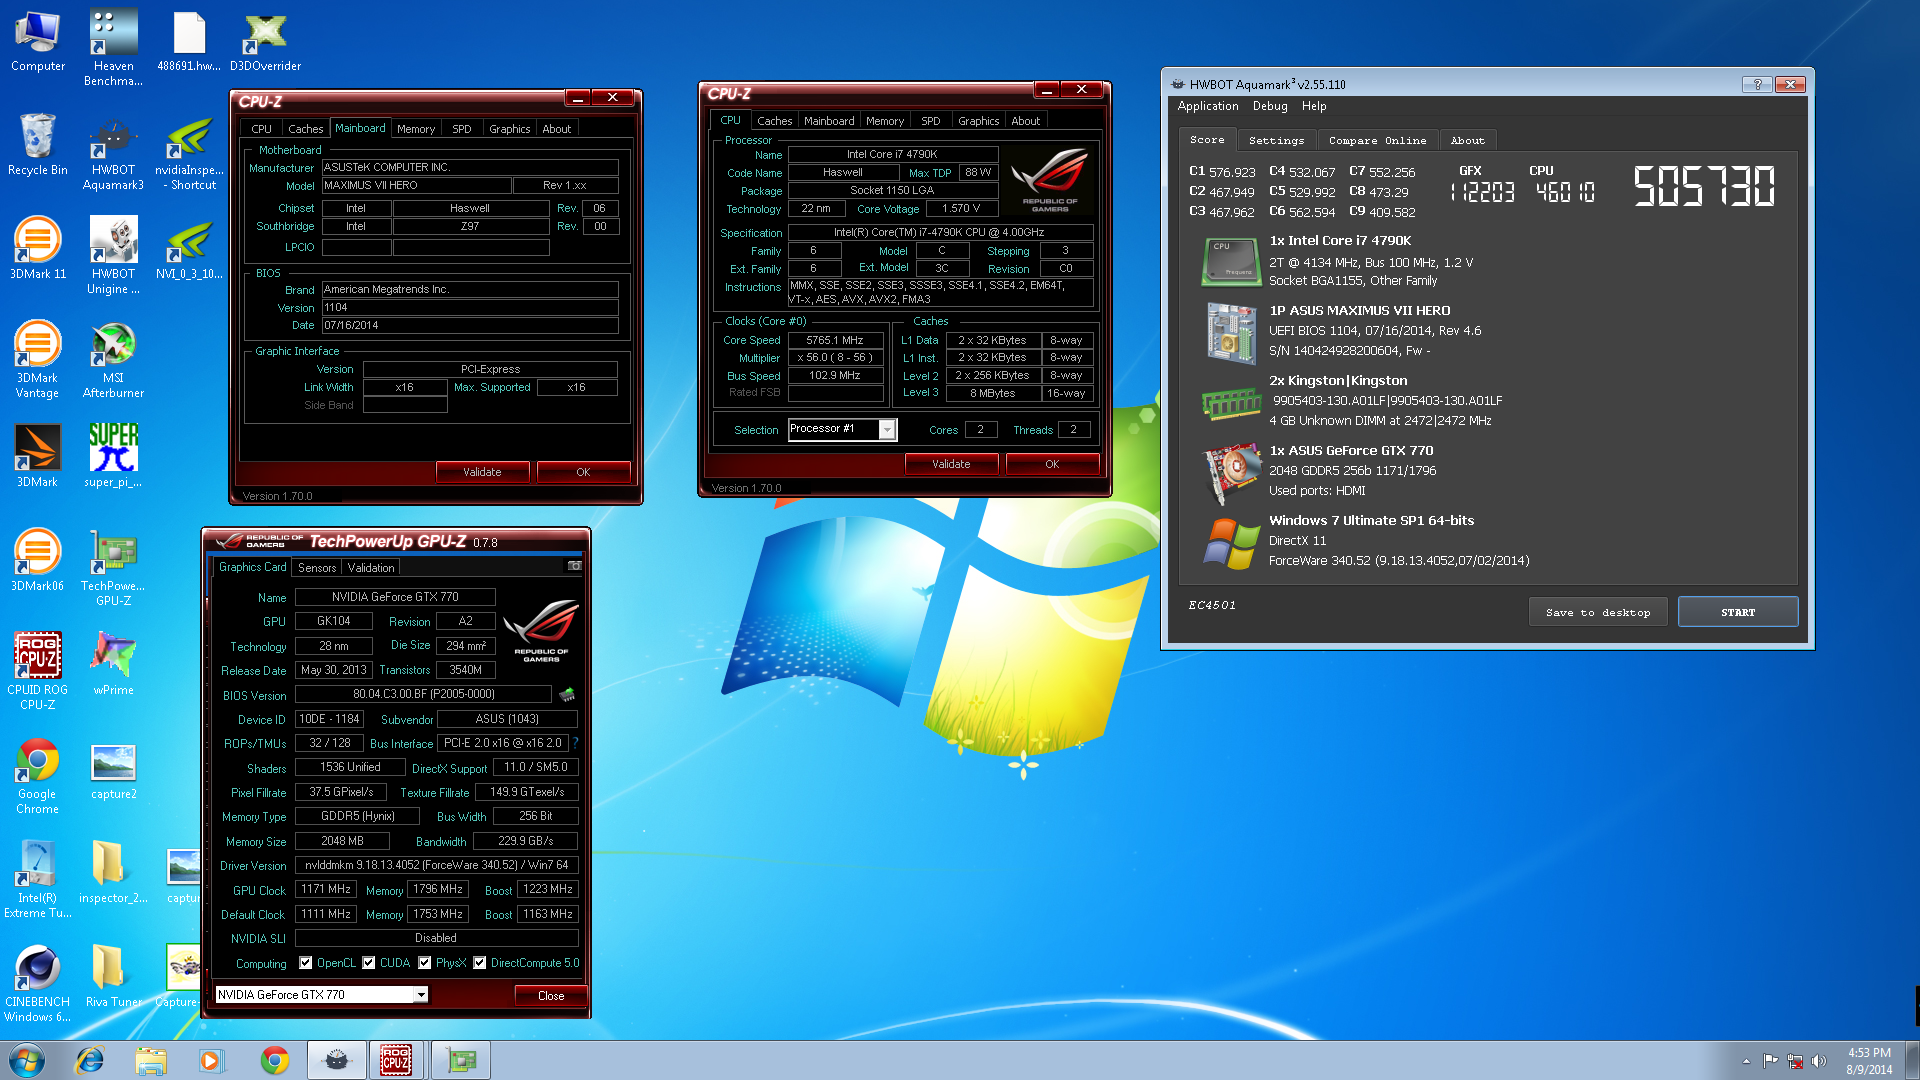Select Graphics tab in right CPU-Z window
The height and width of the screenshot is (1080, 1920).
(978, 121)
